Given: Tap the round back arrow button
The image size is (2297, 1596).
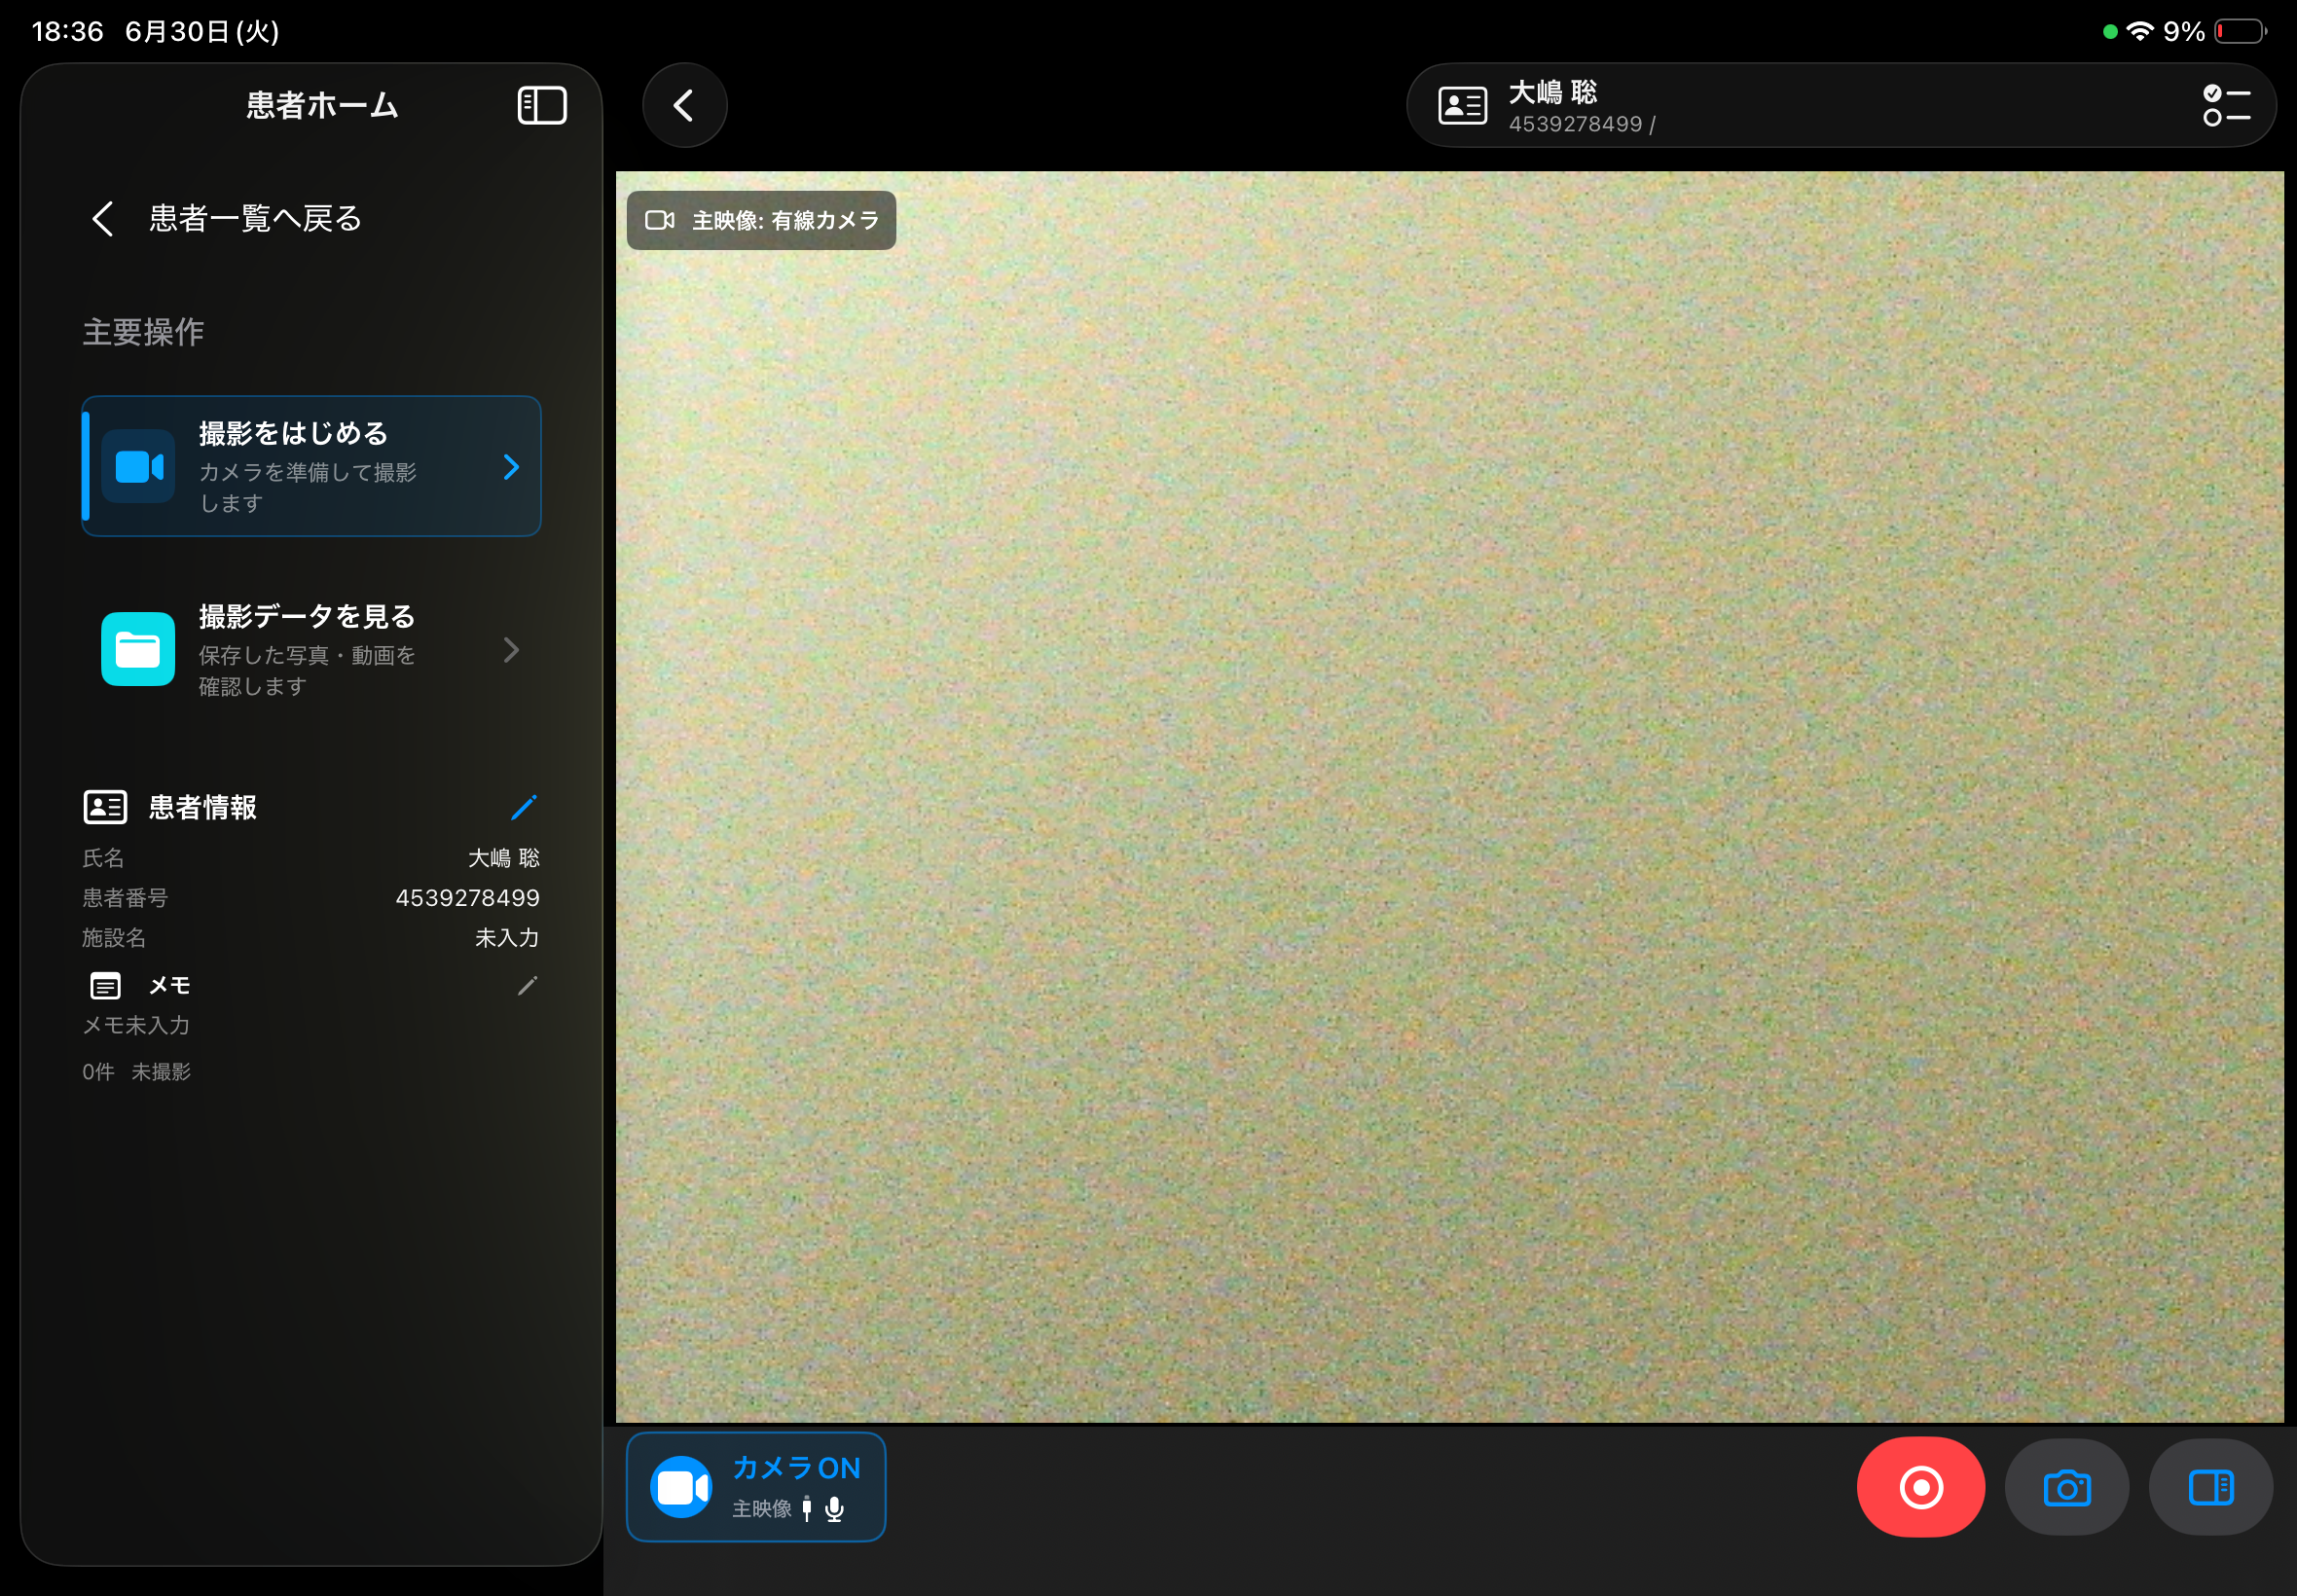Looking at the screenshot, I should tap(684, 105).
